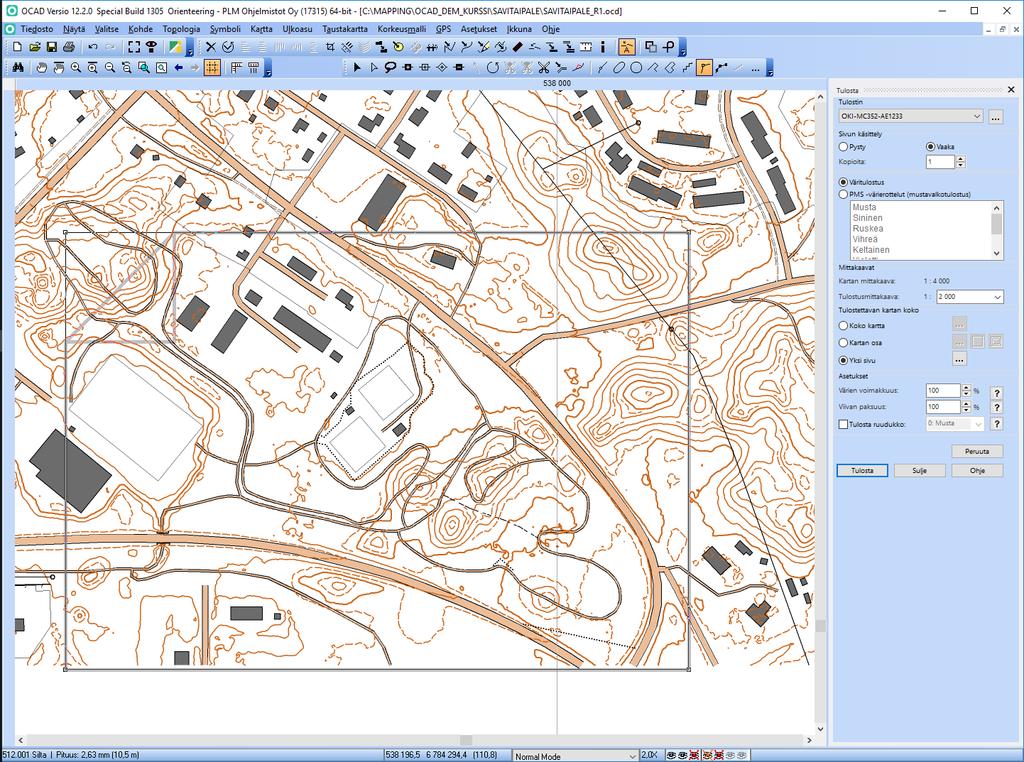Select Yksi sivu radio button

pos(843,360)
